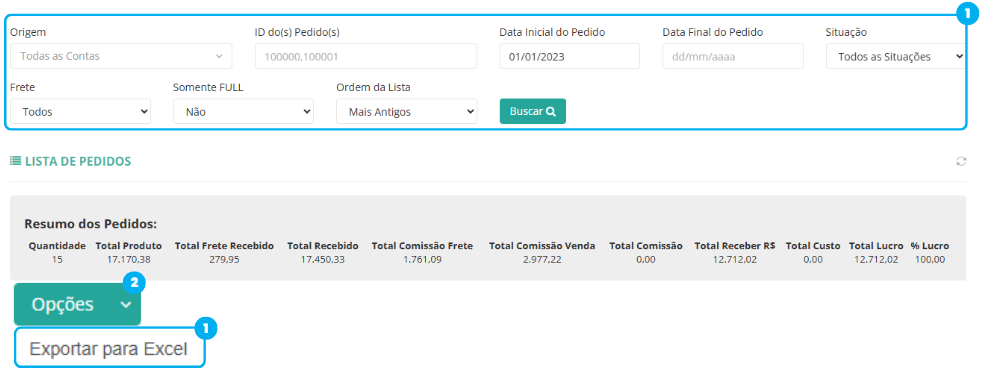Click the Total Lucro summary value
Viewport: 982px width, 373px height.
[876, 259]
